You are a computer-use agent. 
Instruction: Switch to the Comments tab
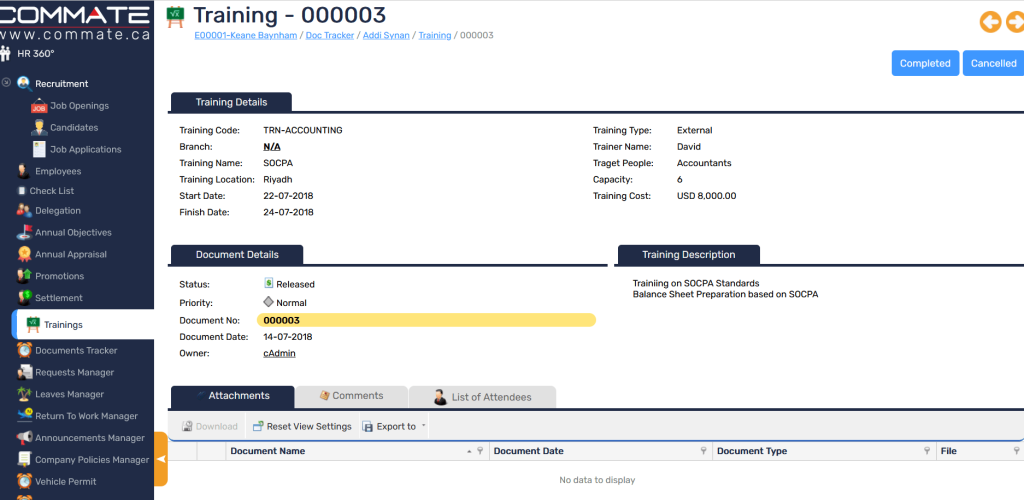[x=351, y=396]
